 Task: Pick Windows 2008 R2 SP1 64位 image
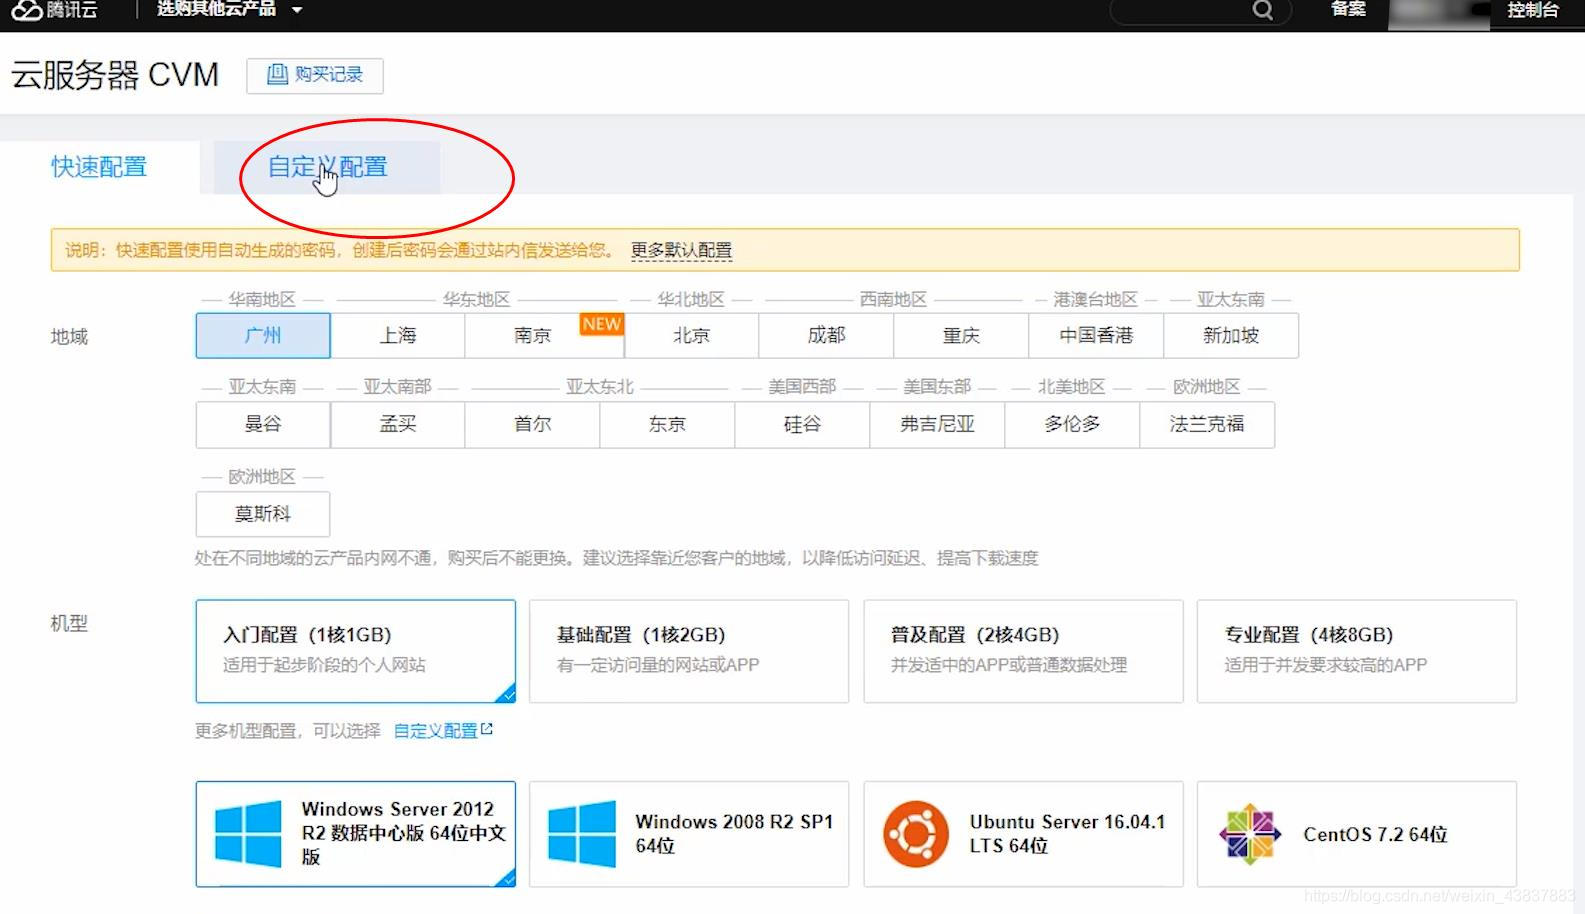point(689,834)
